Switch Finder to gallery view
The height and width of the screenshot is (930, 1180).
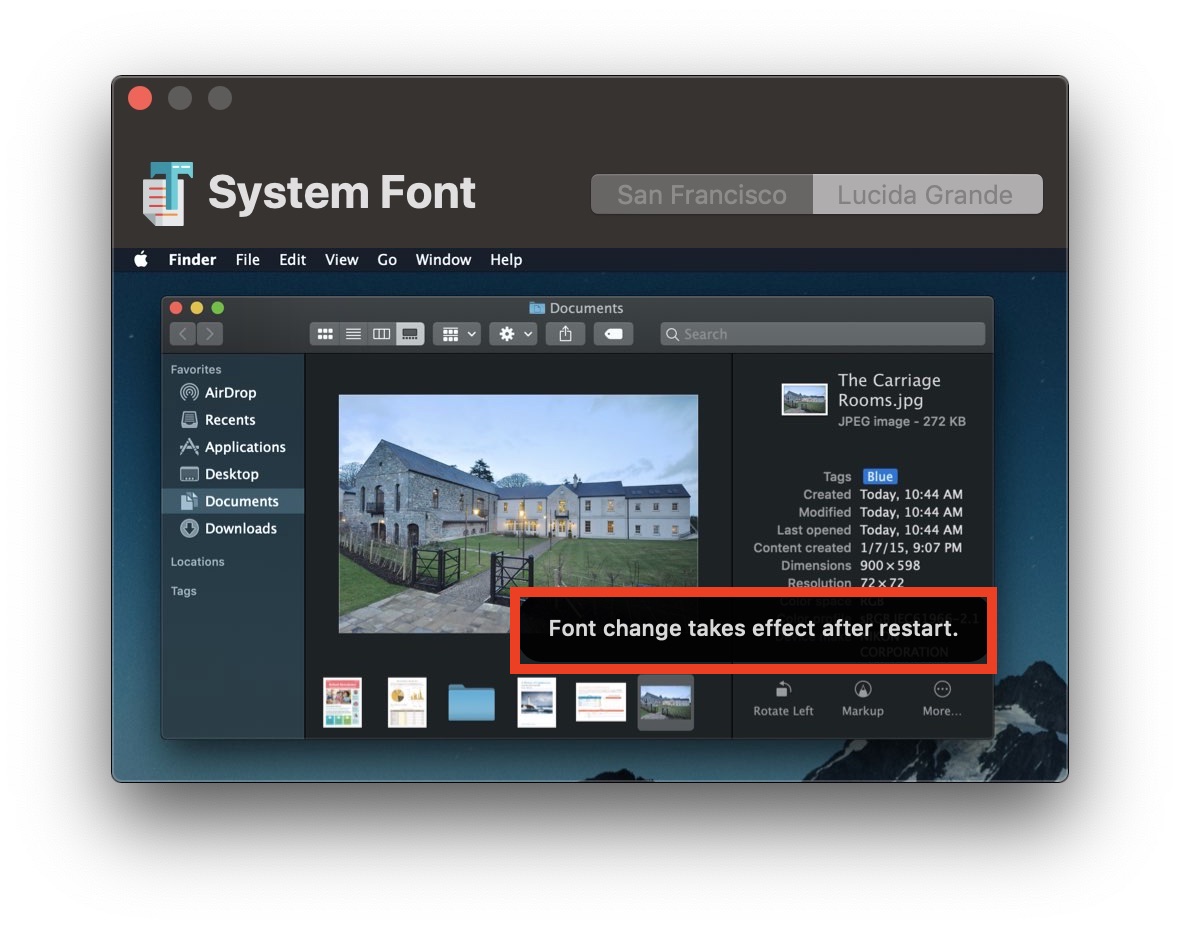[410, 334]
